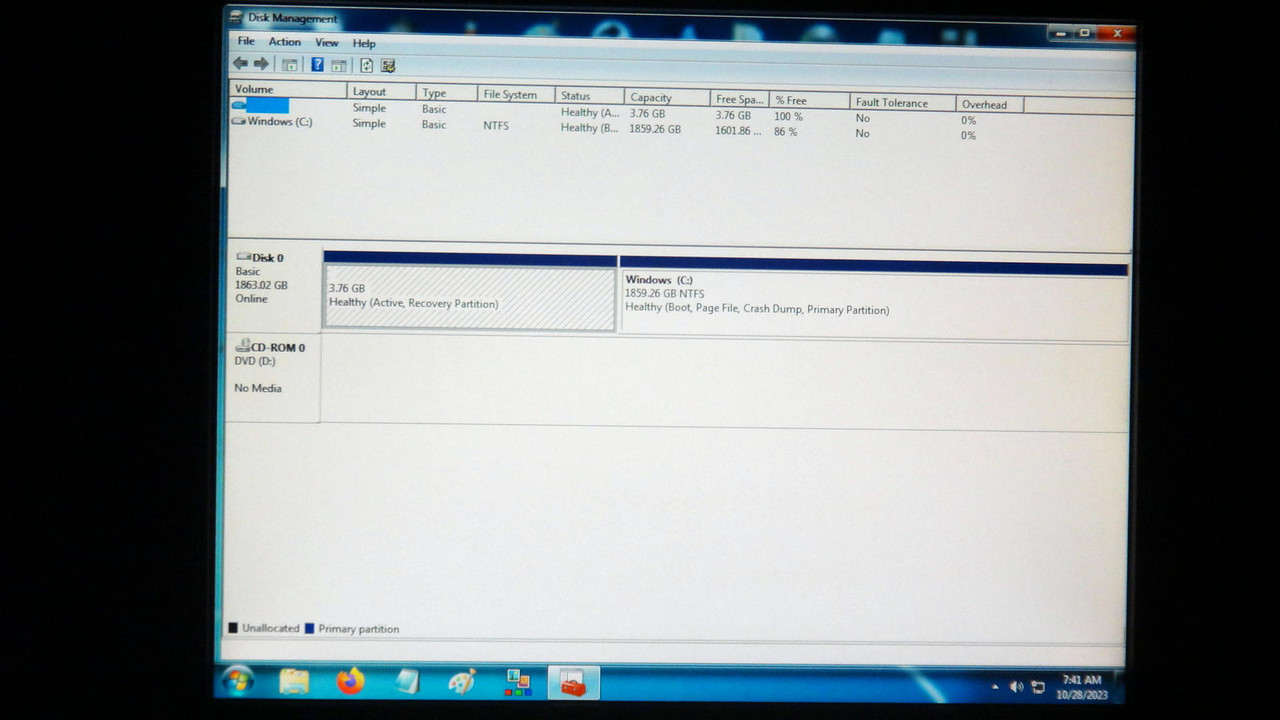Toggle Show/Hide Console Tree toolbar icon

click(289, 65)
